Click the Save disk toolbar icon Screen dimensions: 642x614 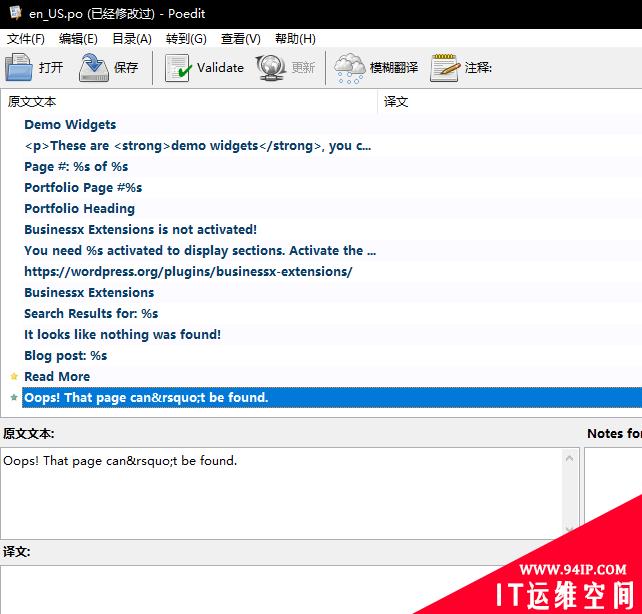coord(94,67)
